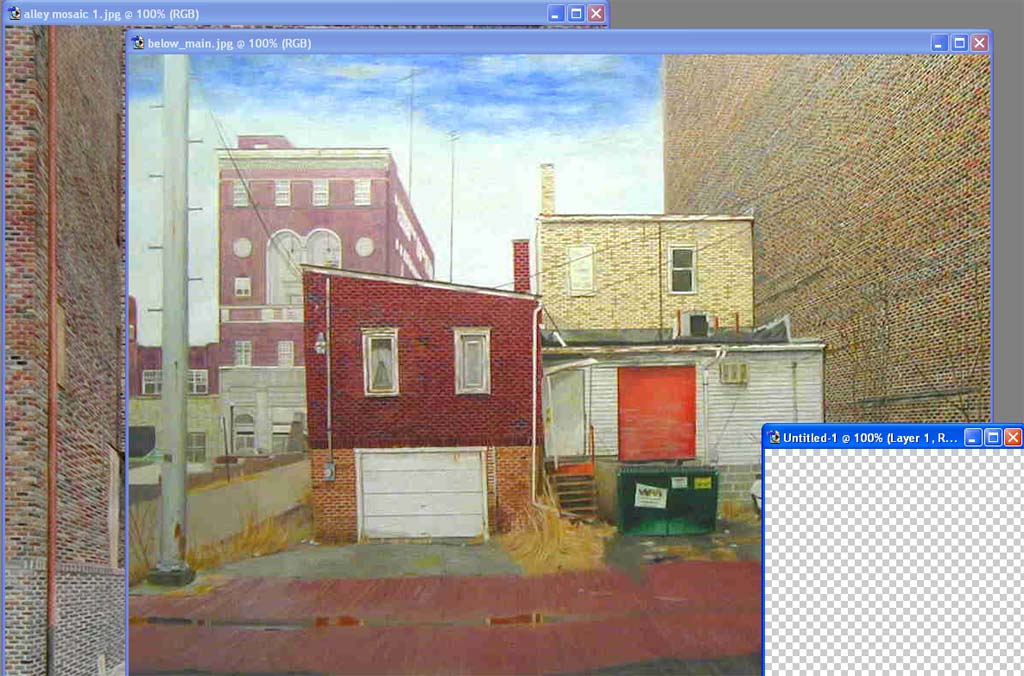Minimize the alley mosaic 1.jpg window
This screenshot has height=676, width=1024.
pos(556,14)
